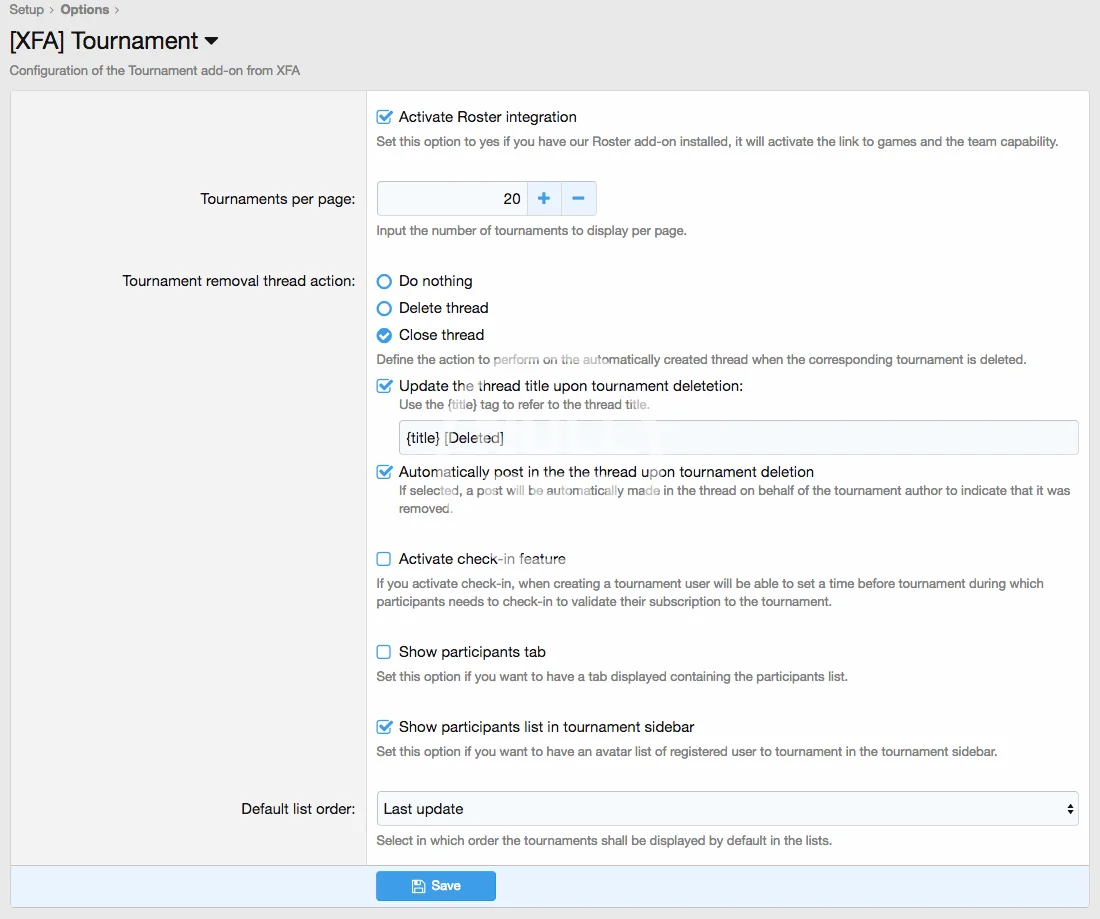Uncheck Update the thread title upon deletion
The height and width of the screenshot is (919, 1100).
[384, 386]
